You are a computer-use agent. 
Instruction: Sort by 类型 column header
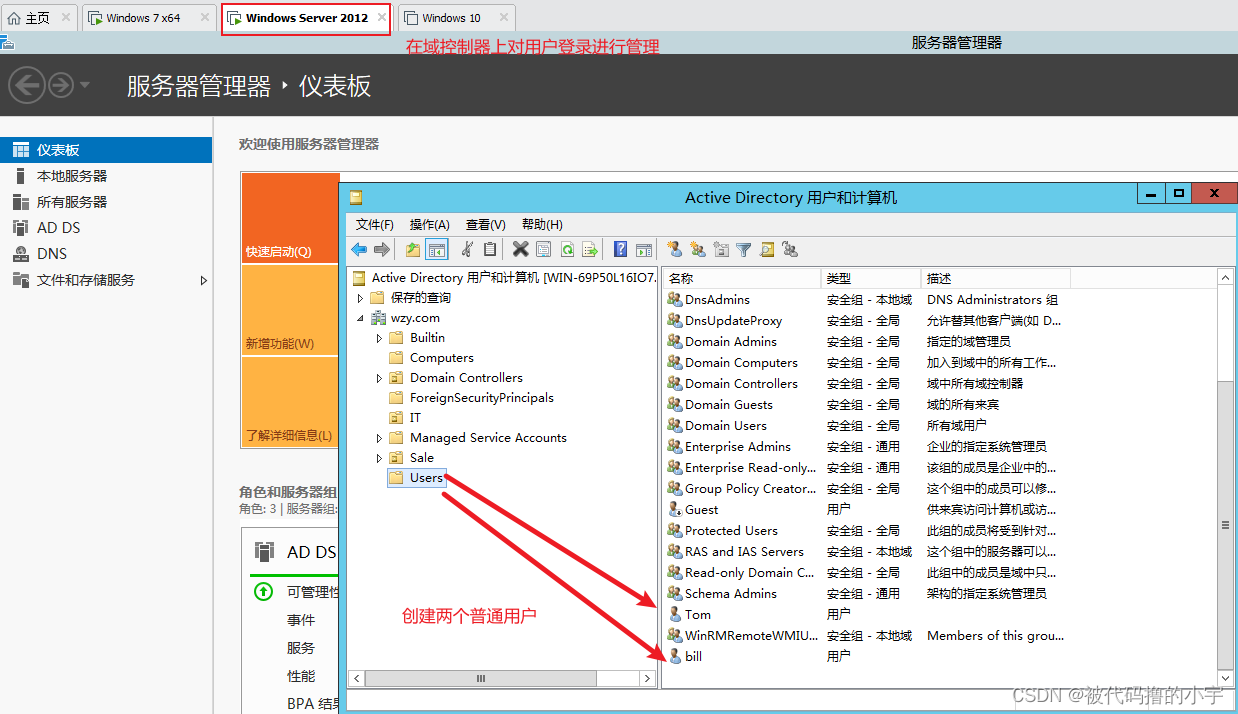[871, 278]
